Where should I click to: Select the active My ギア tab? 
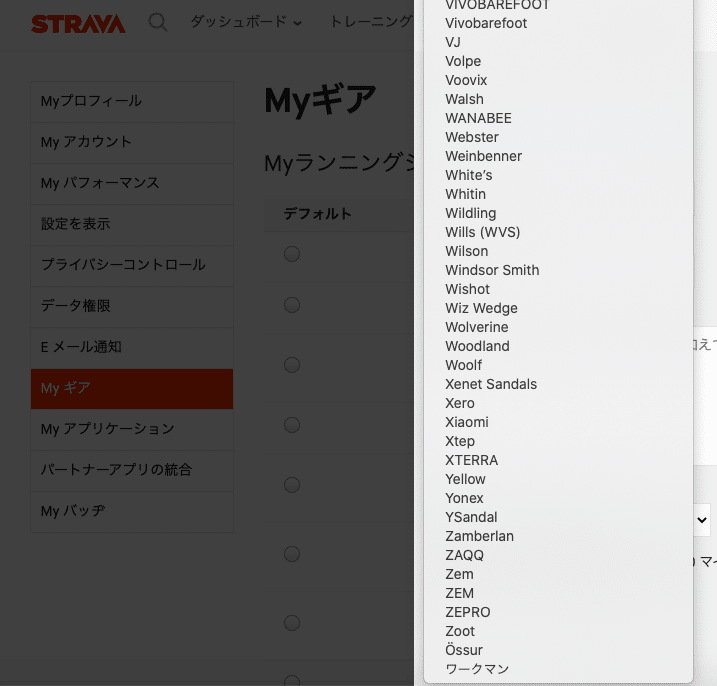(x=132, y=389)
